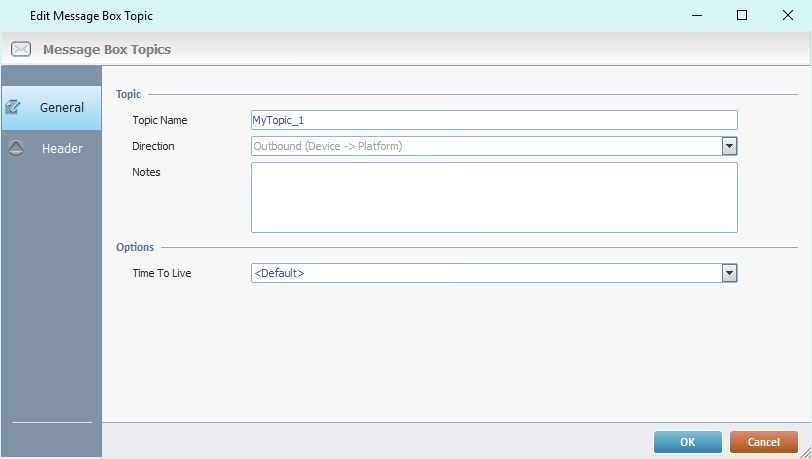Image resolution: width=812 pixels, height=459 pixels.
Task: Switch to the General tab label
Action: coord(61,107)
